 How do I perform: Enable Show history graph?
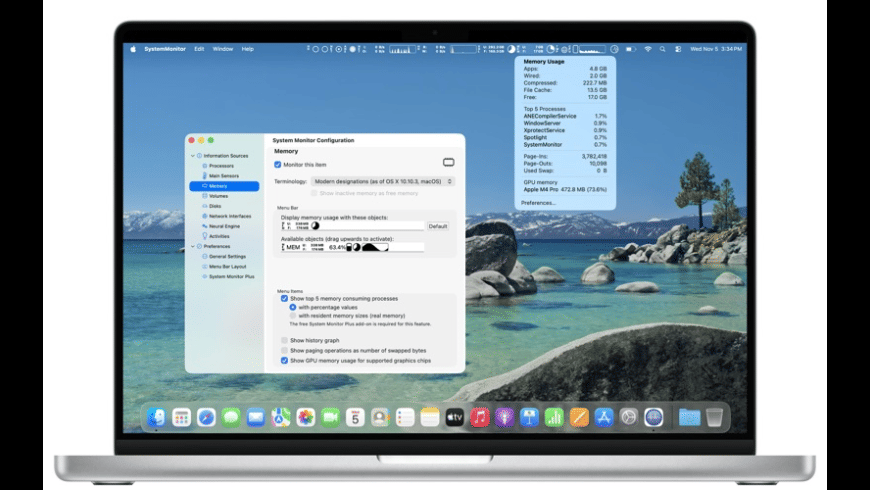284,340
